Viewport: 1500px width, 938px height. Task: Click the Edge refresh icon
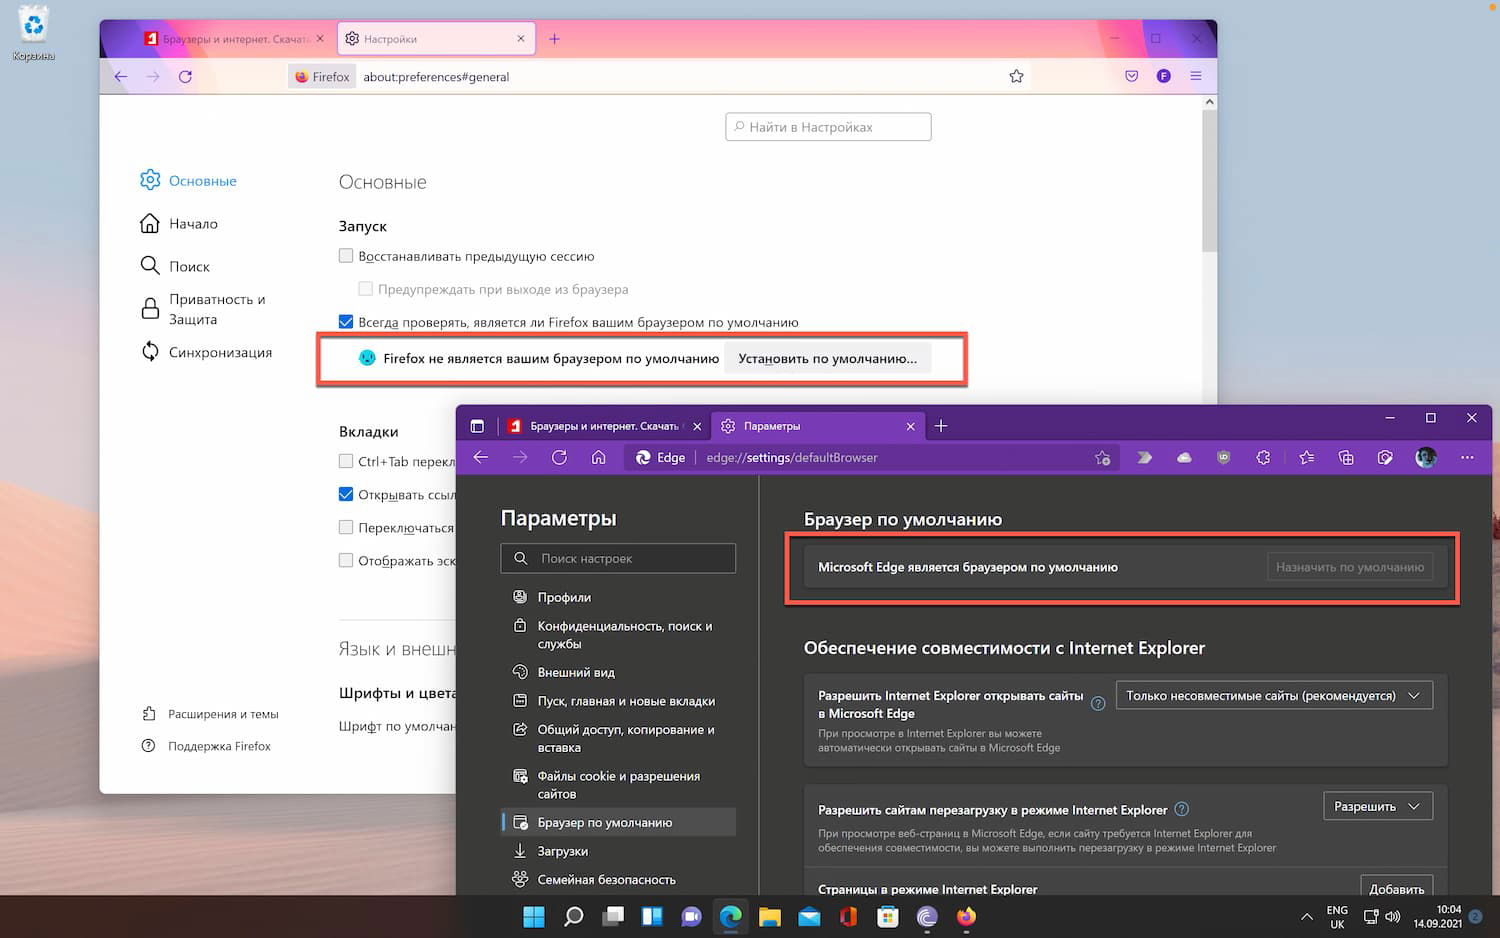(559, 457)
